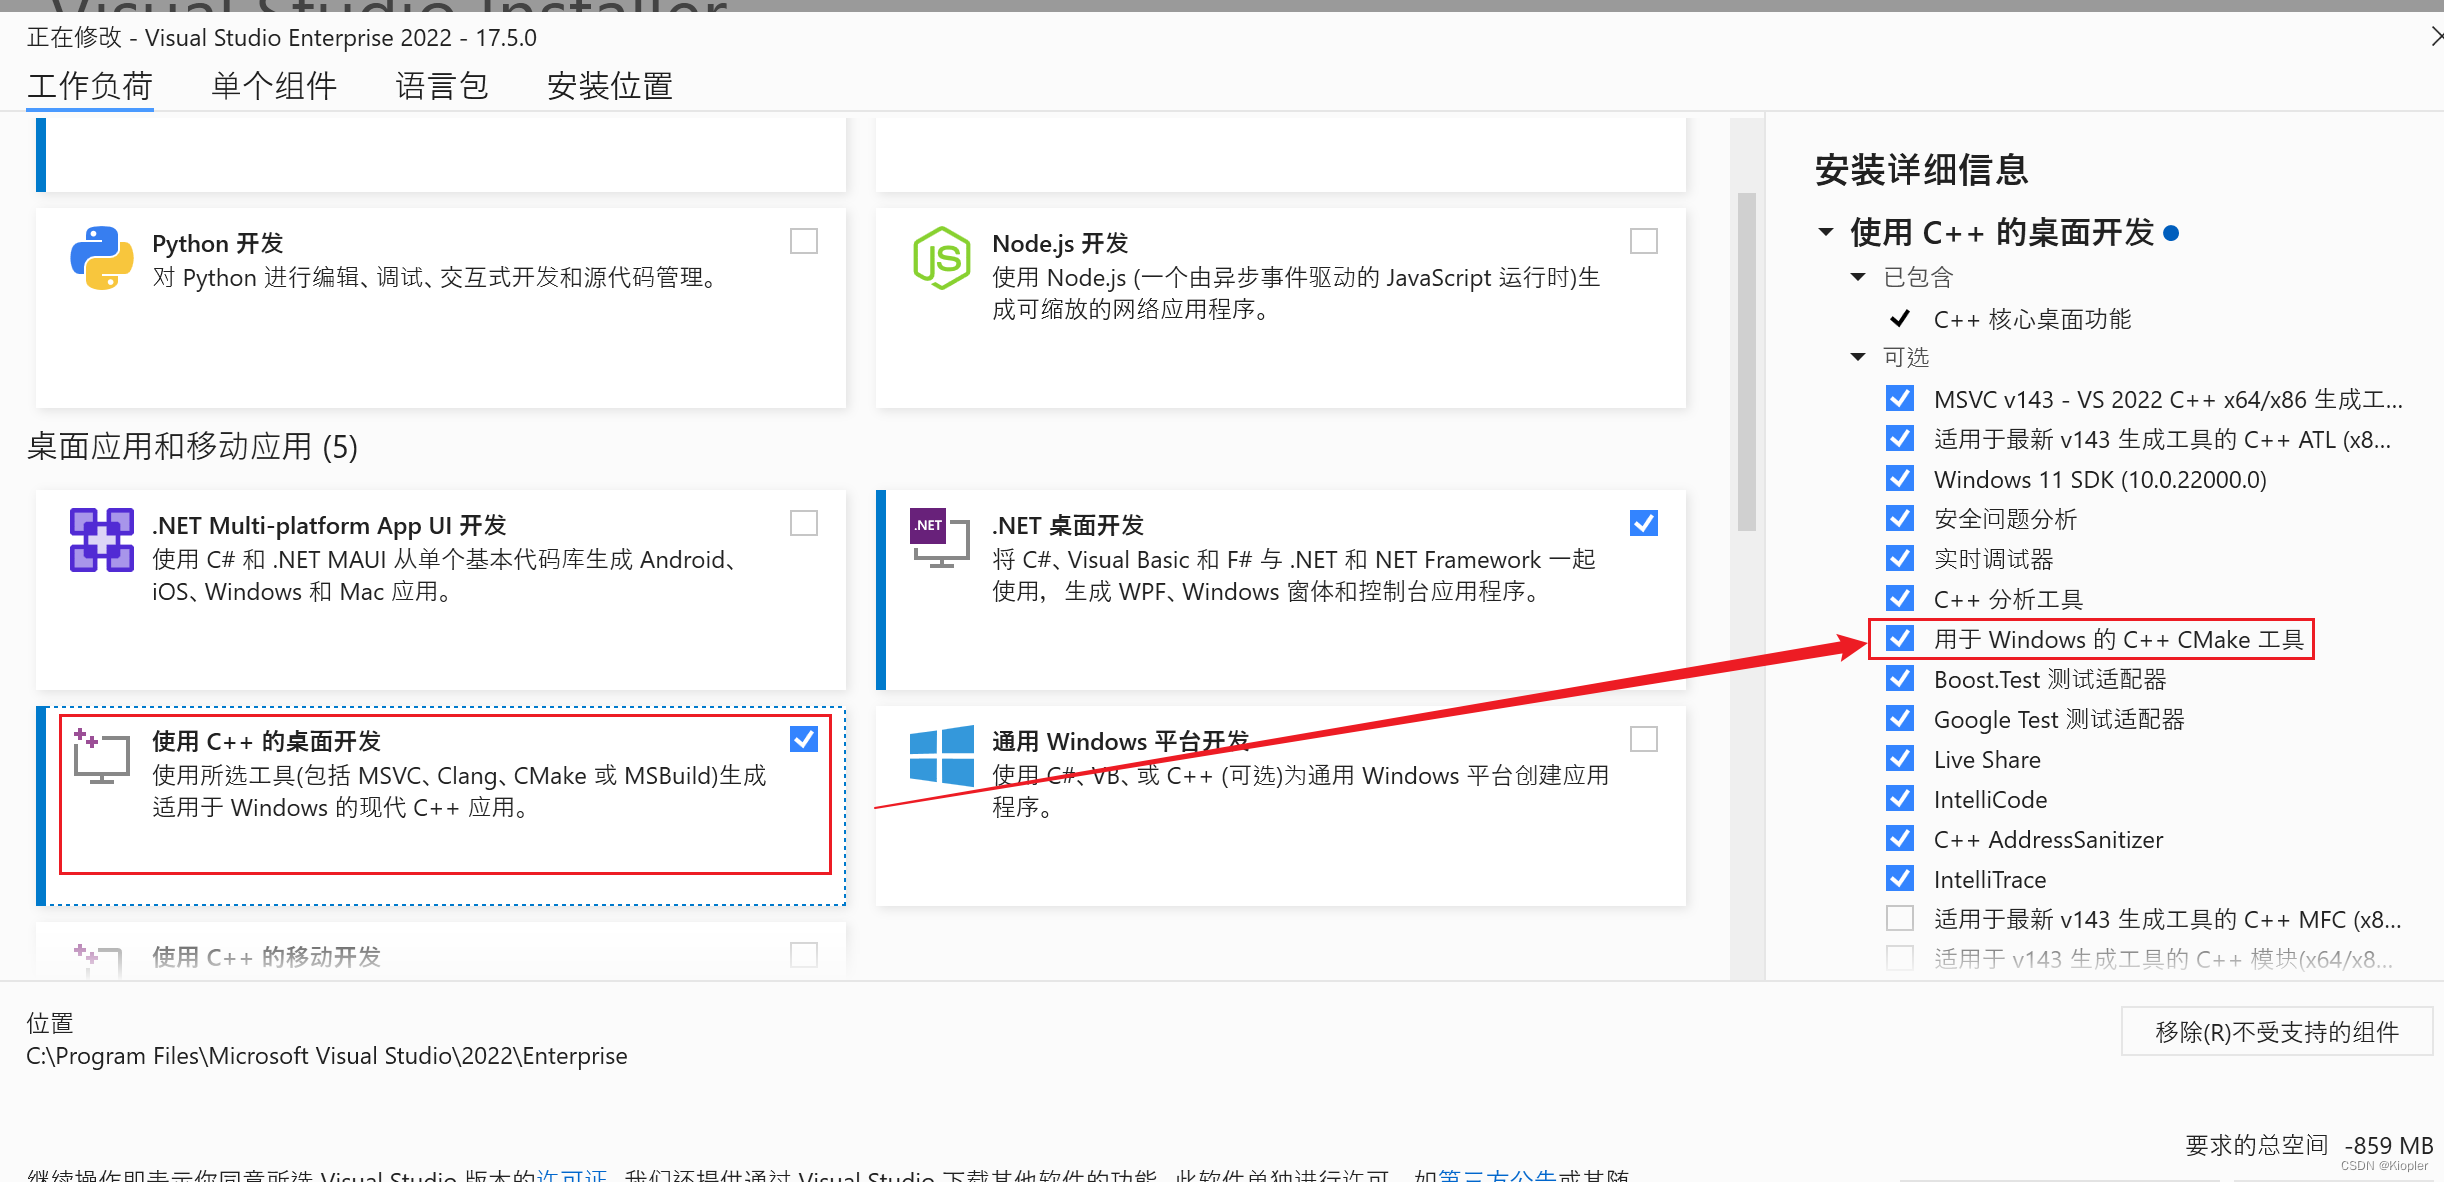Click the checkmark beside C++ 核心桌面功能
Viewport: 2444px width, 1182px height.
1900,319
